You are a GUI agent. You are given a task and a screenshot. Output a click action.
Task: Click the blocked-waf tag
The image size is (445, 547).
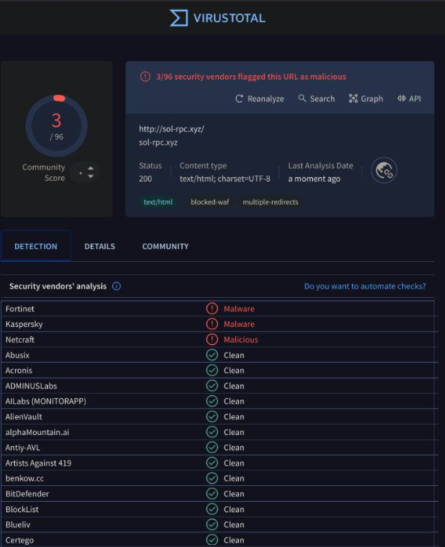[x=210, y=202]
